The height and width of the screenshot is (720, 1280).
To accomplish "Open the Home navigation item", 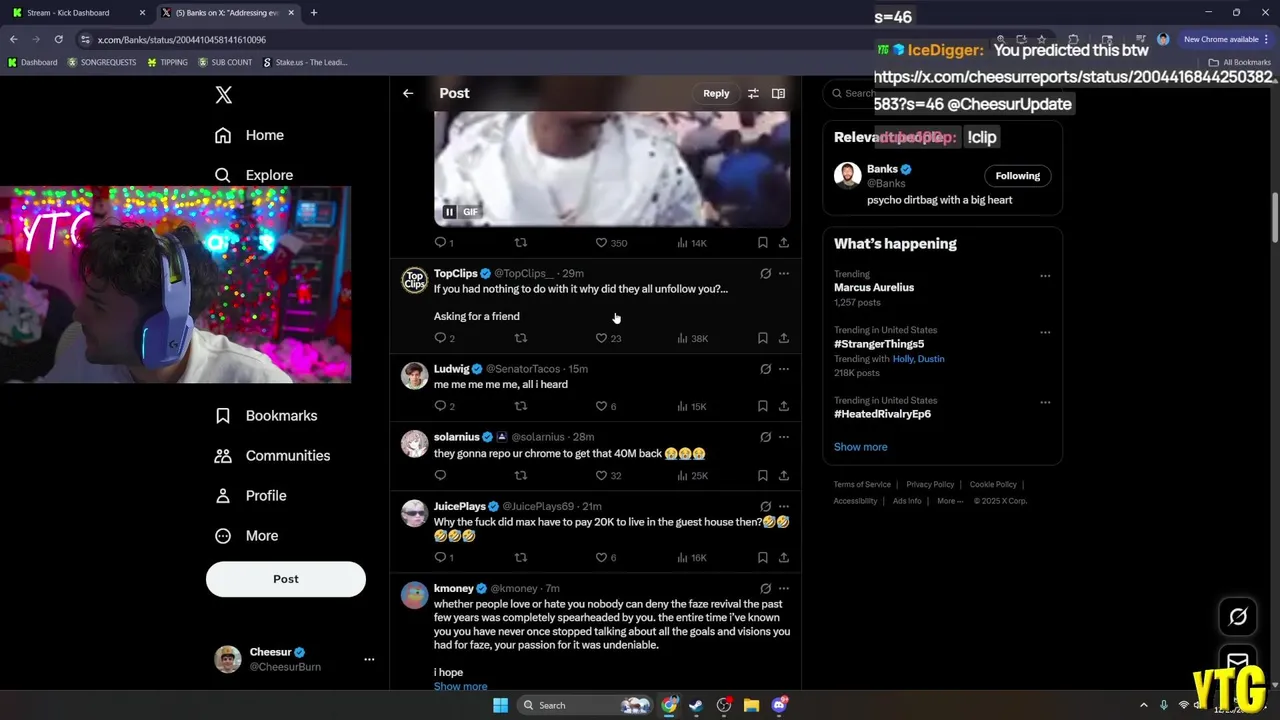I will click(x=249, y=135).
